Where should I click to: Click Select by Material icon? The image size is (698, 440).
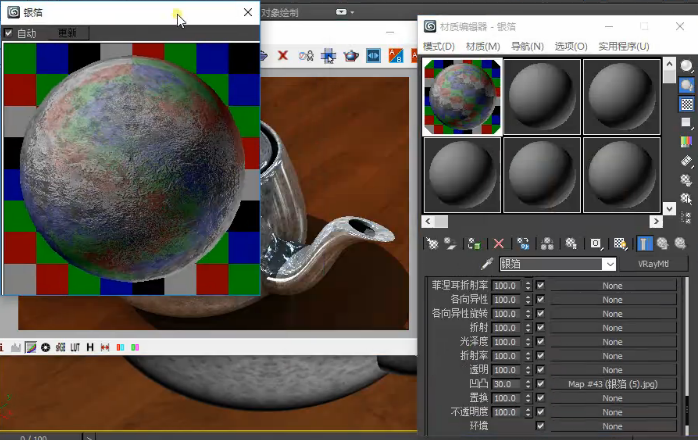click(686, 199)
